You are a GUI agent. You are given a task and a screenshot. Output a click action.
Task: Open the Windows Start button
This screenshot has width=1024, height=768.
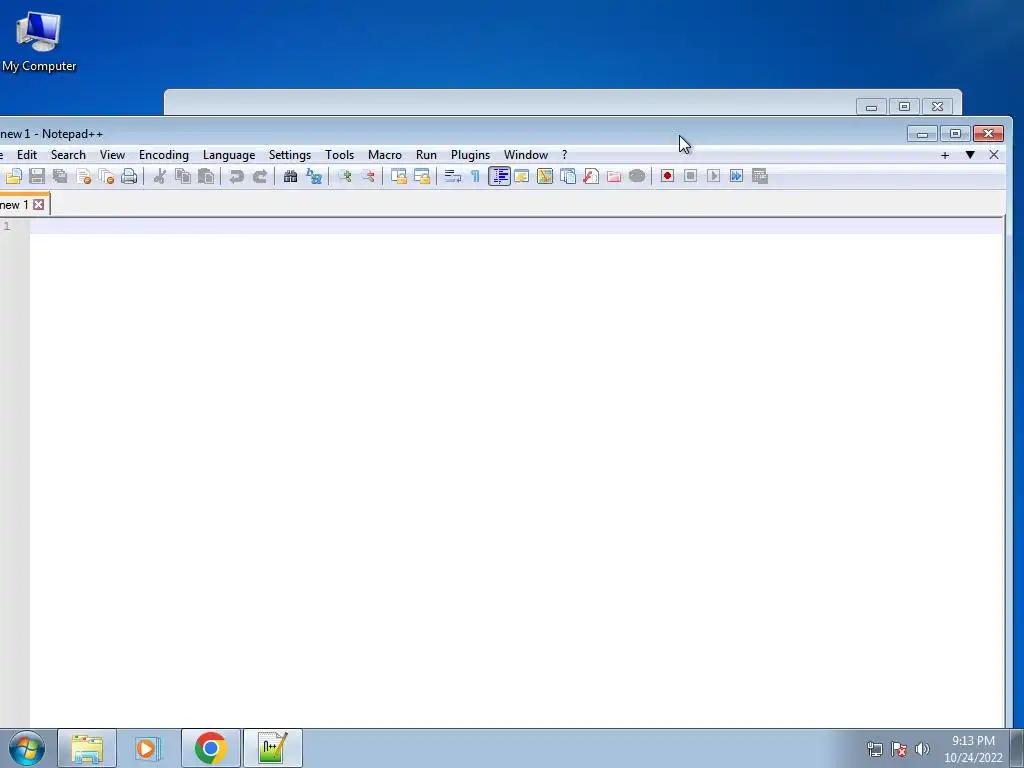point(27,748)
